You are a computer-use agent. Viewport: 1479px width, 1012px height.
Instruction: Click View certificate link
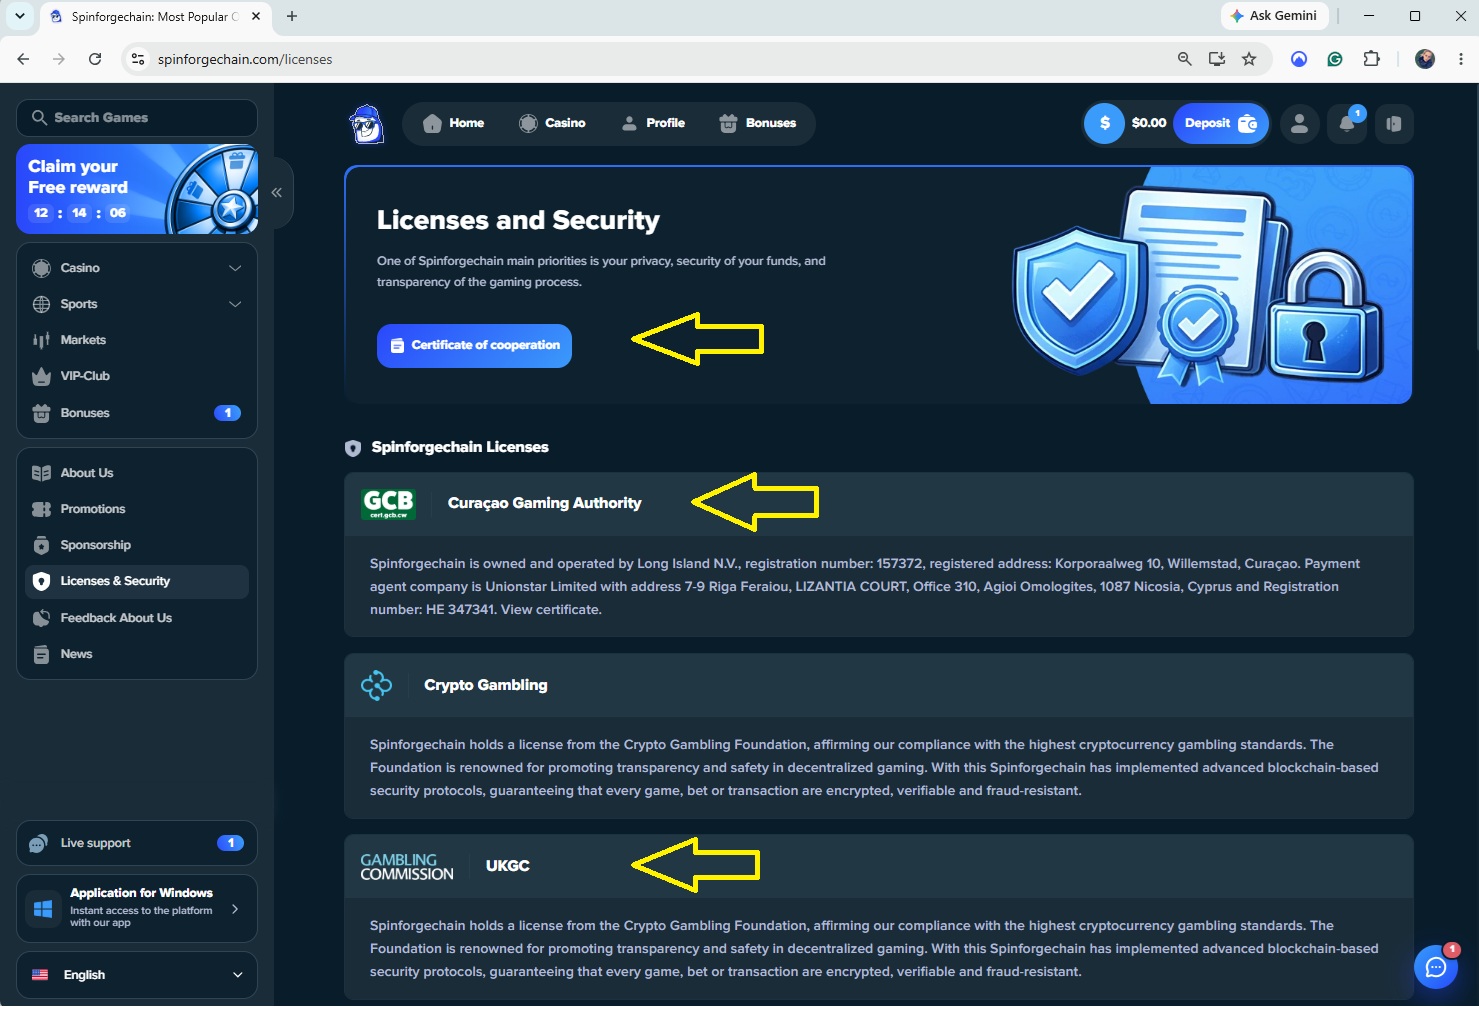(551, 610)
